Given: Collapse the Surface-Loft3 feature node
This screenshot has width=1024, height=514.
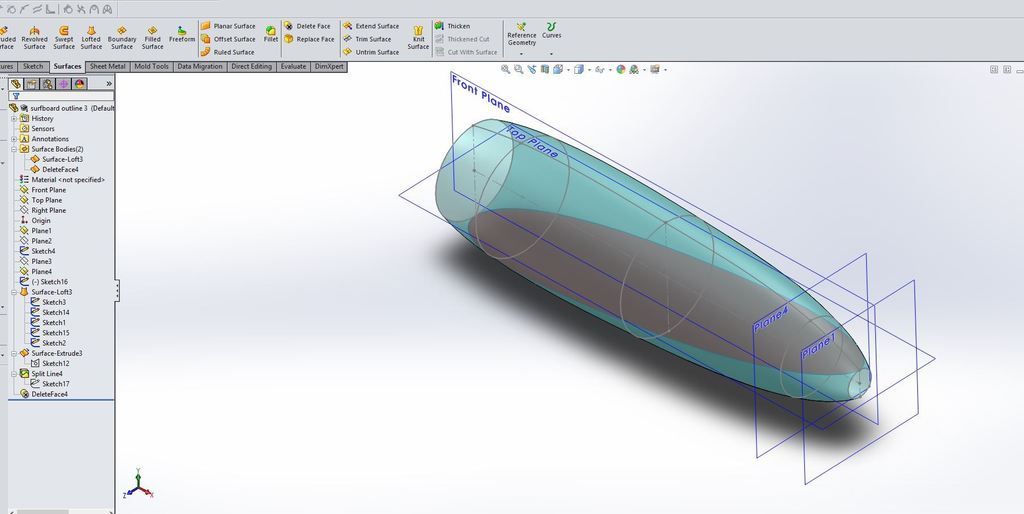Looking at the screenshot, I should (14, 292).
